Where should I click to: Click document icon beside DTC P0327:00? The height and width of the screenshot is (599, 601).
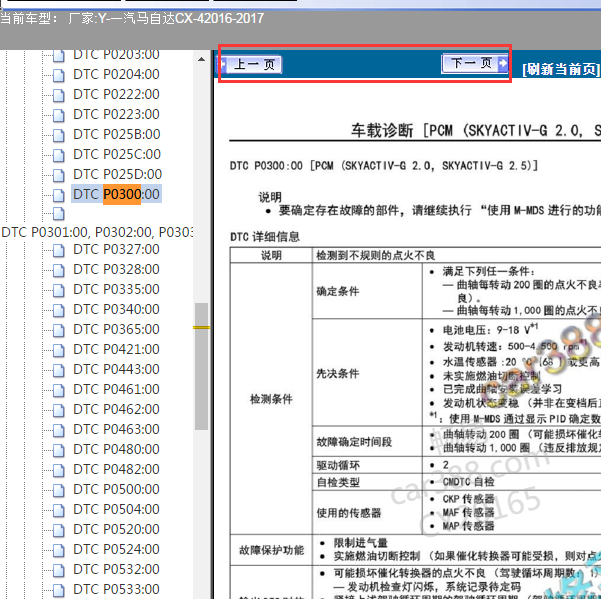[59, 250]
